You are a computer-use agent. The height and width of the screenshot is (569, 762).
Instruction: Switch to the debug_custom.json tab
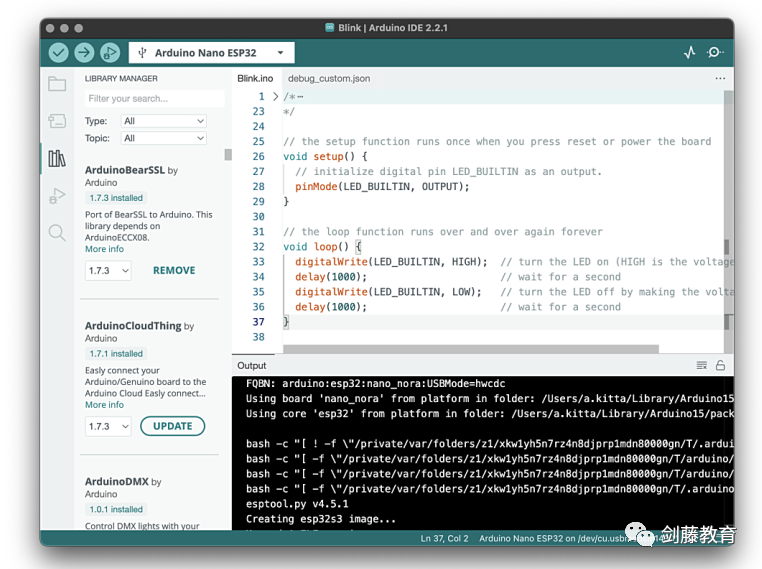point(329,79)
